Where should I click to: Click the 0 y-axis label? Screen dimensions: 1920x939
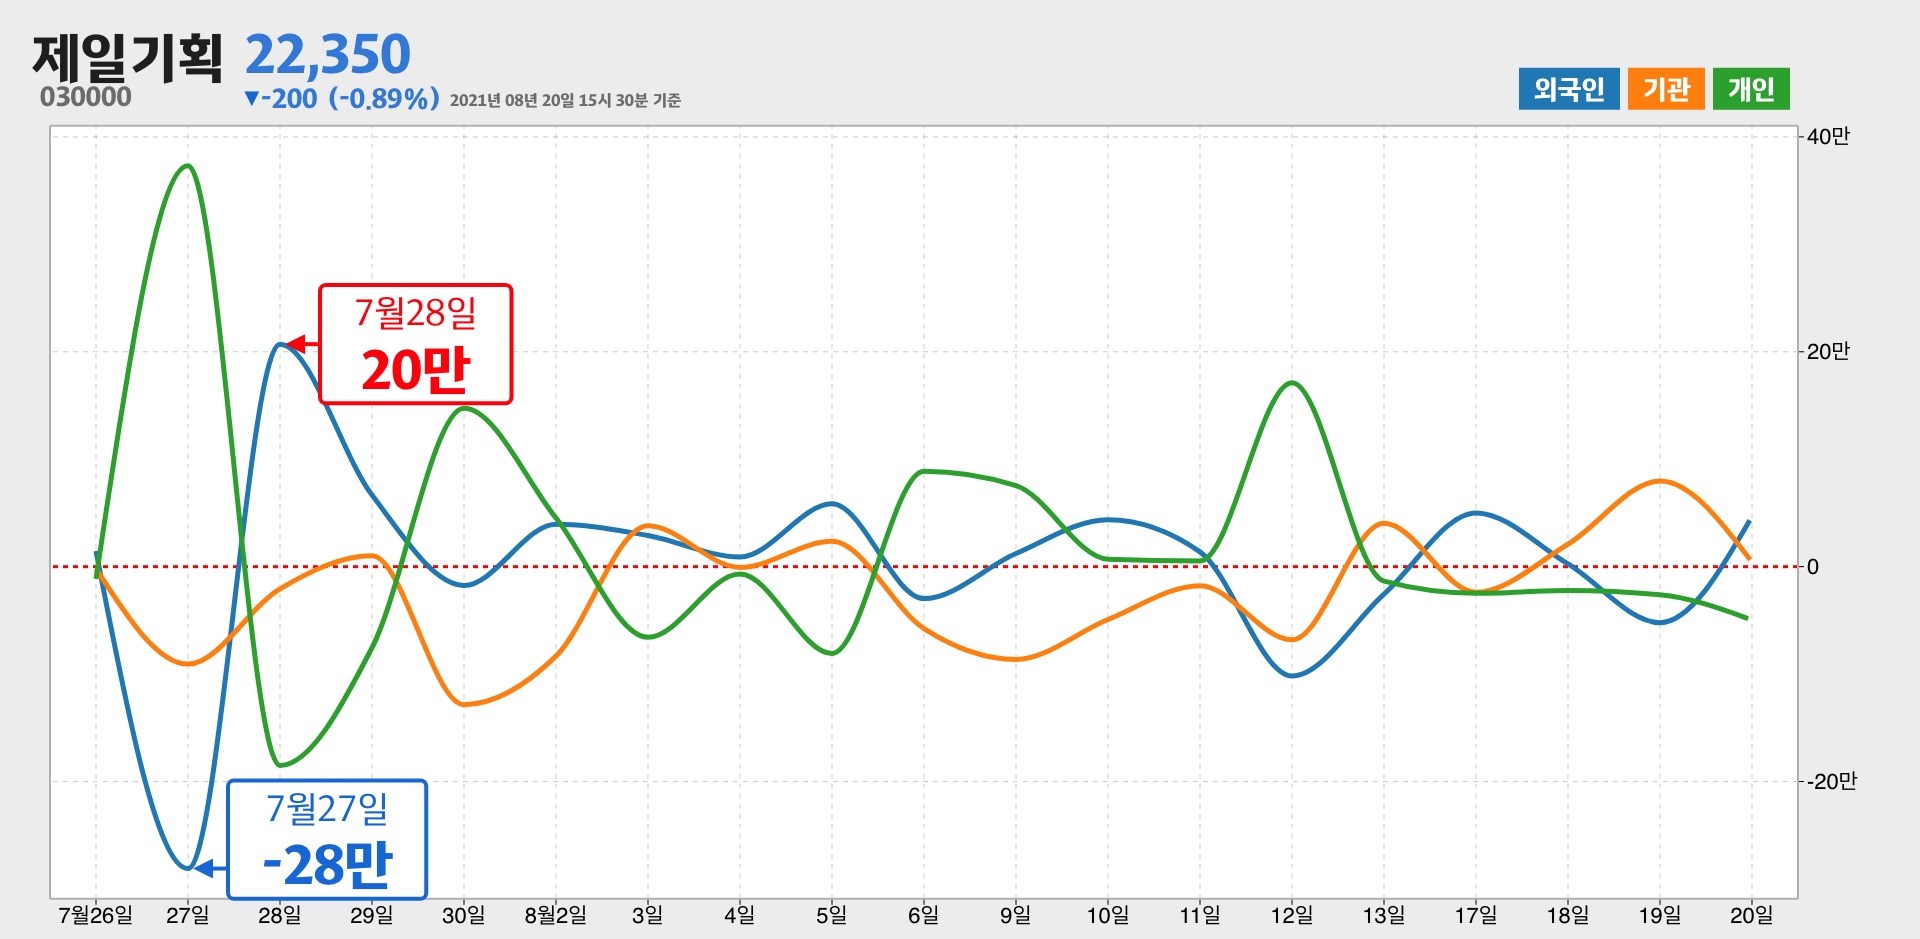pos(1813,567)
